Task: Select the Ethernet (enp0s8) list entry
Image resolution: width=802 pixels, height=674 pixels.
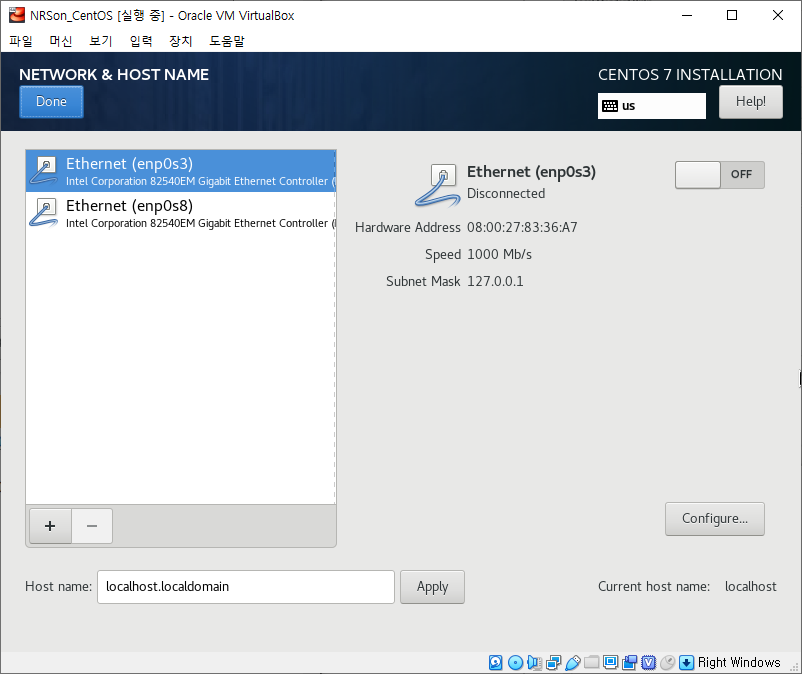Action: click(x=181, y=213)
